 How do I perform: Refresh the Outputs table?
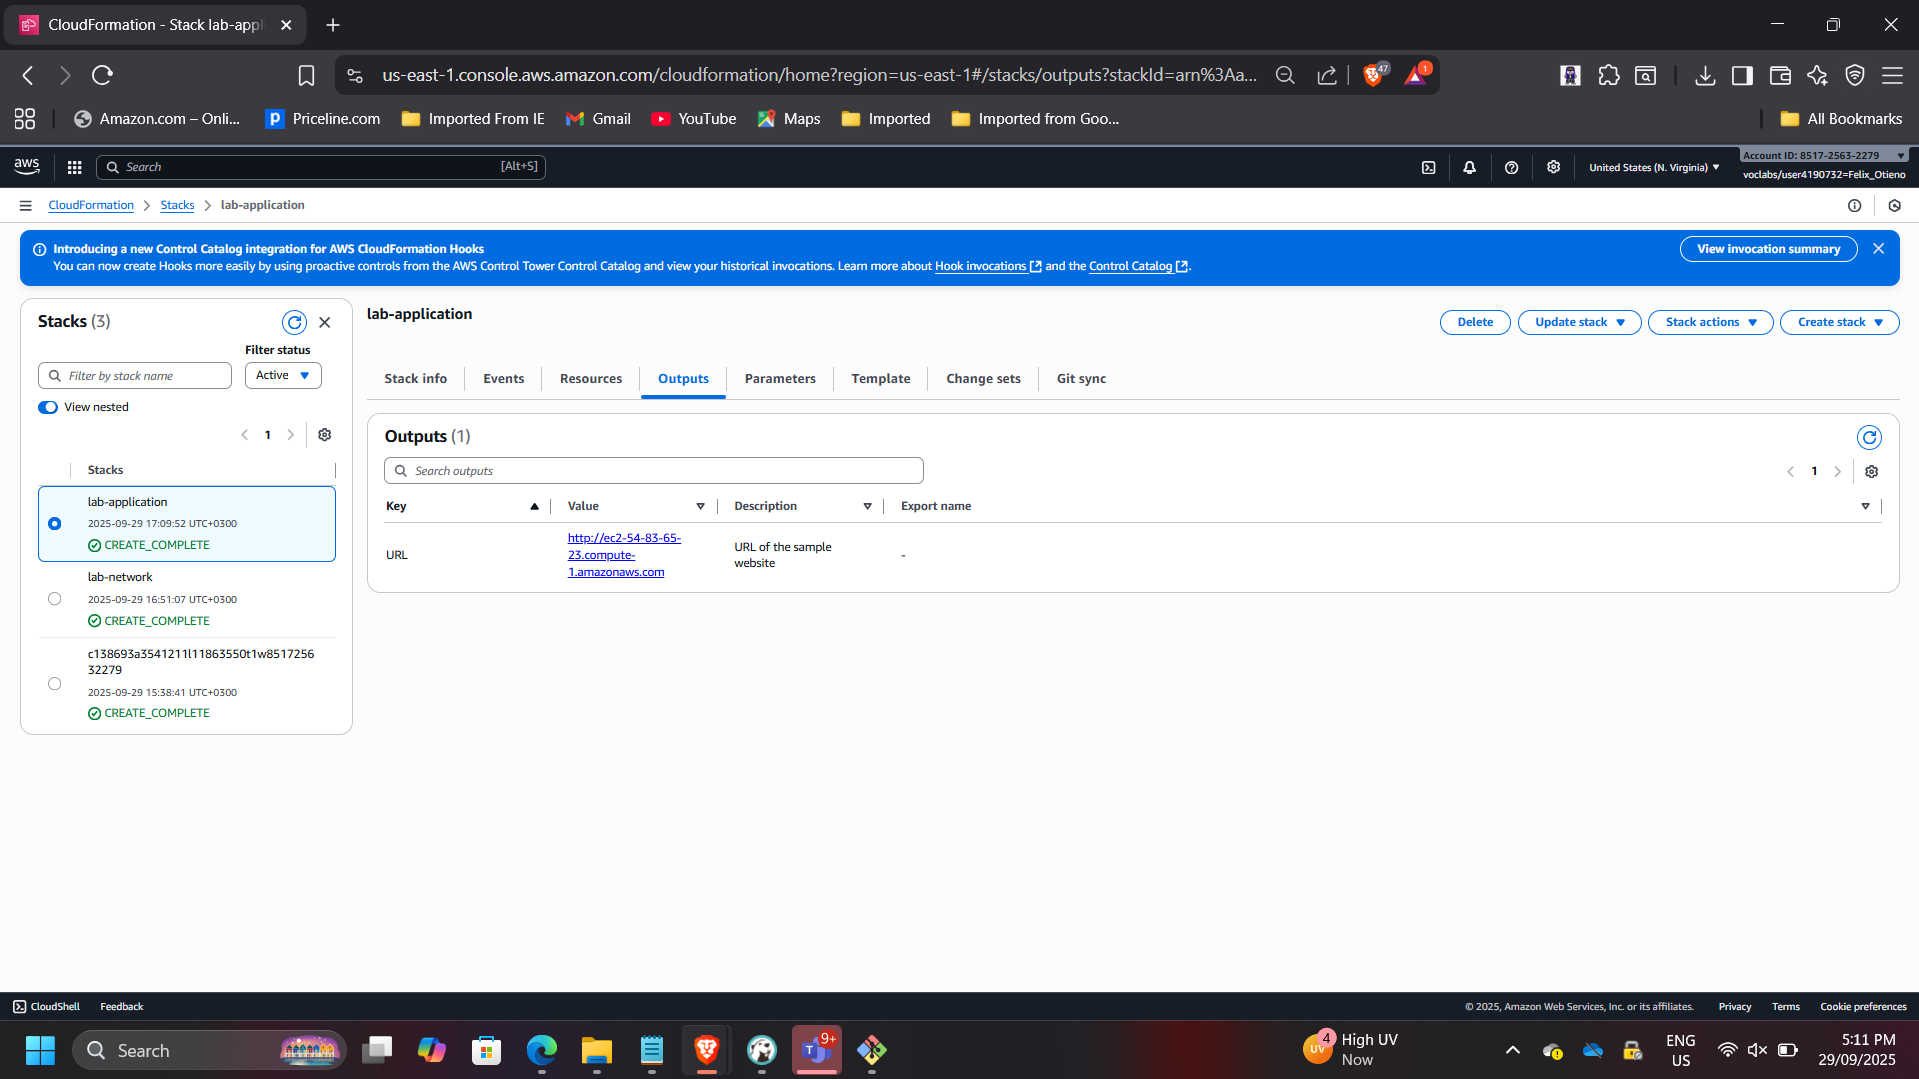pyautogui.click(x=1869, y=437)
